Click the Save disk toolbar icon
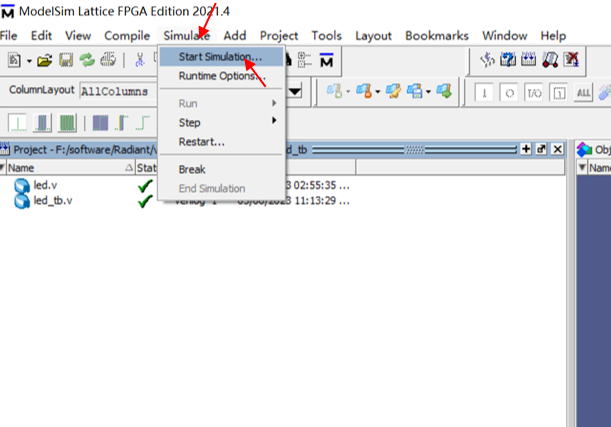The width and height of the screenshot is (611, 427). click(x=66, y=60)
